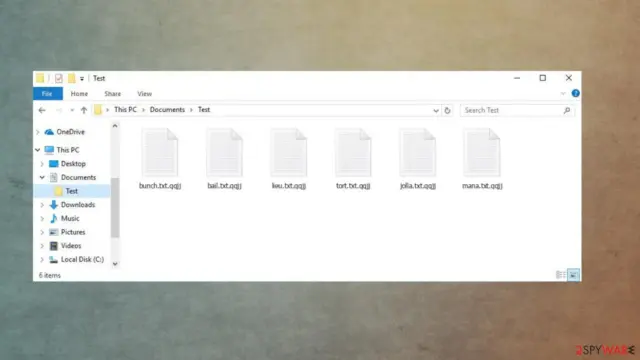
Task: Select the bunch.txt.qqjj file
Action: tap(160, 159)
